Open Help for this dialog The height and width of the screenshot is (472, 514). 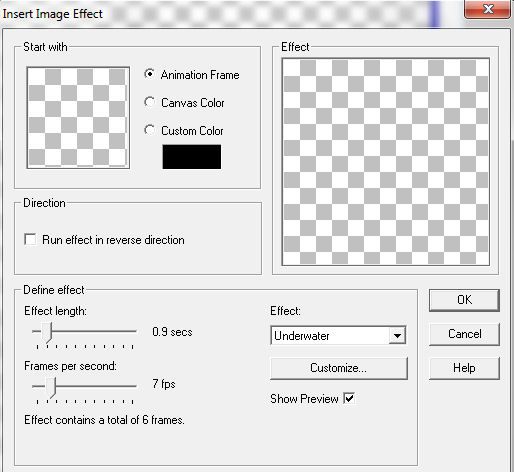[x=464, y=368]
